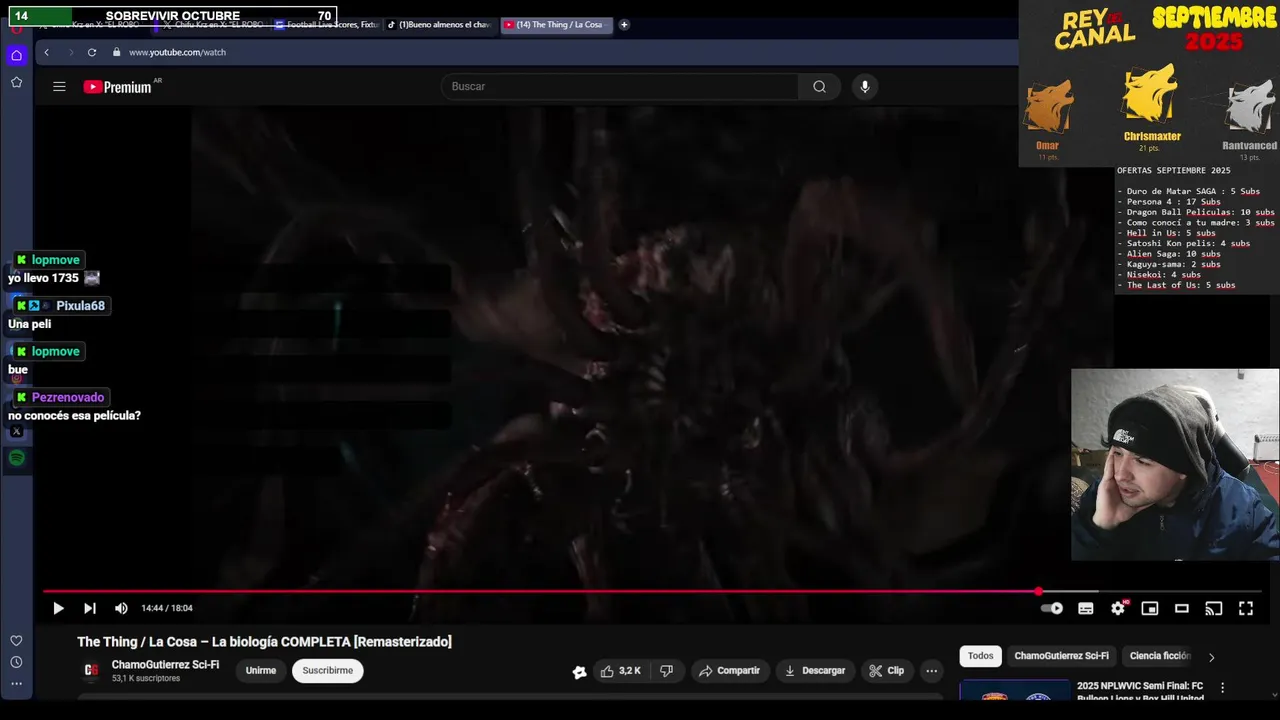Click the Compartir share button
The image size is (1280, 720).
(729, 671)
